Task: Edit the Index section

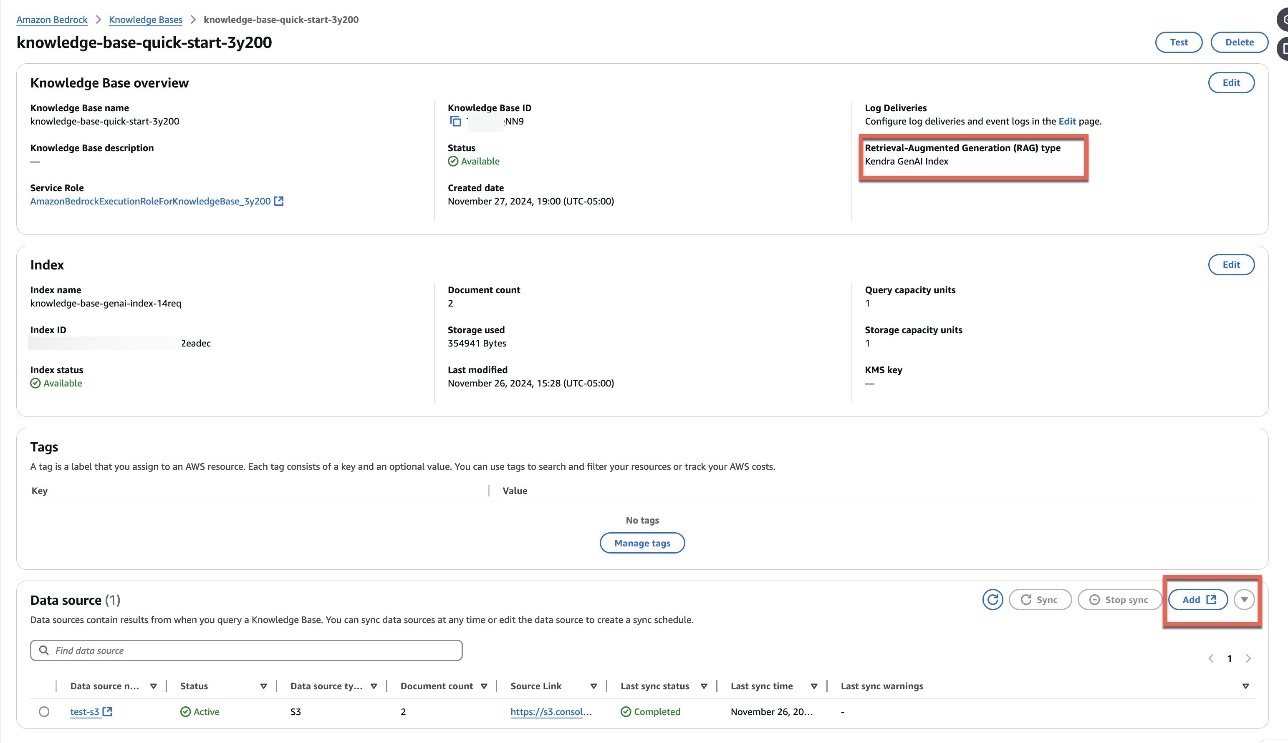Action: pos(1231,265)
